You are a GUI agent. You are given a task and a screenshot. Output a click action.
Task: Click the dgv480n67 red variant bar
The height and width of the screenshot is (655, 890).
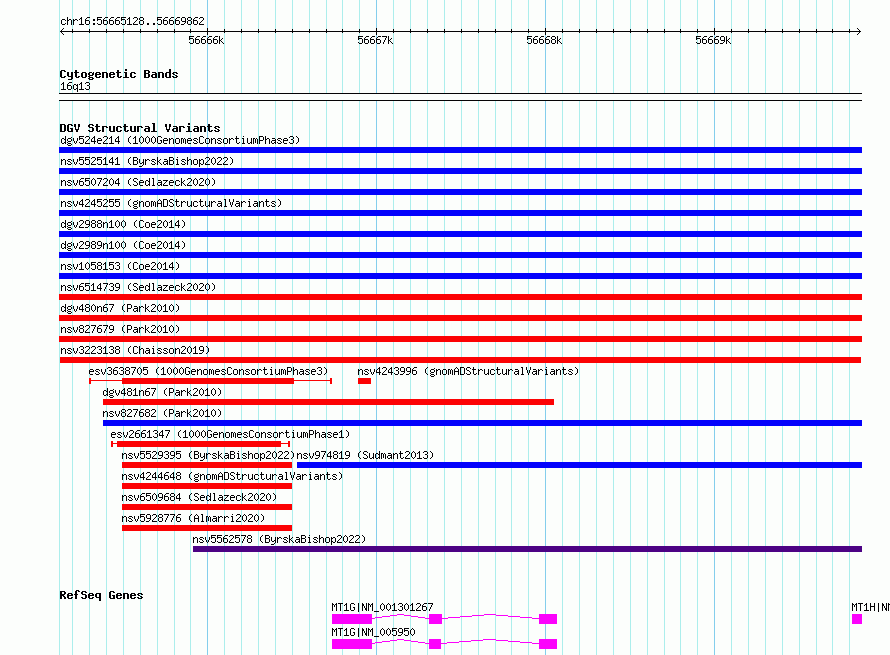click(x=460, y=318)
